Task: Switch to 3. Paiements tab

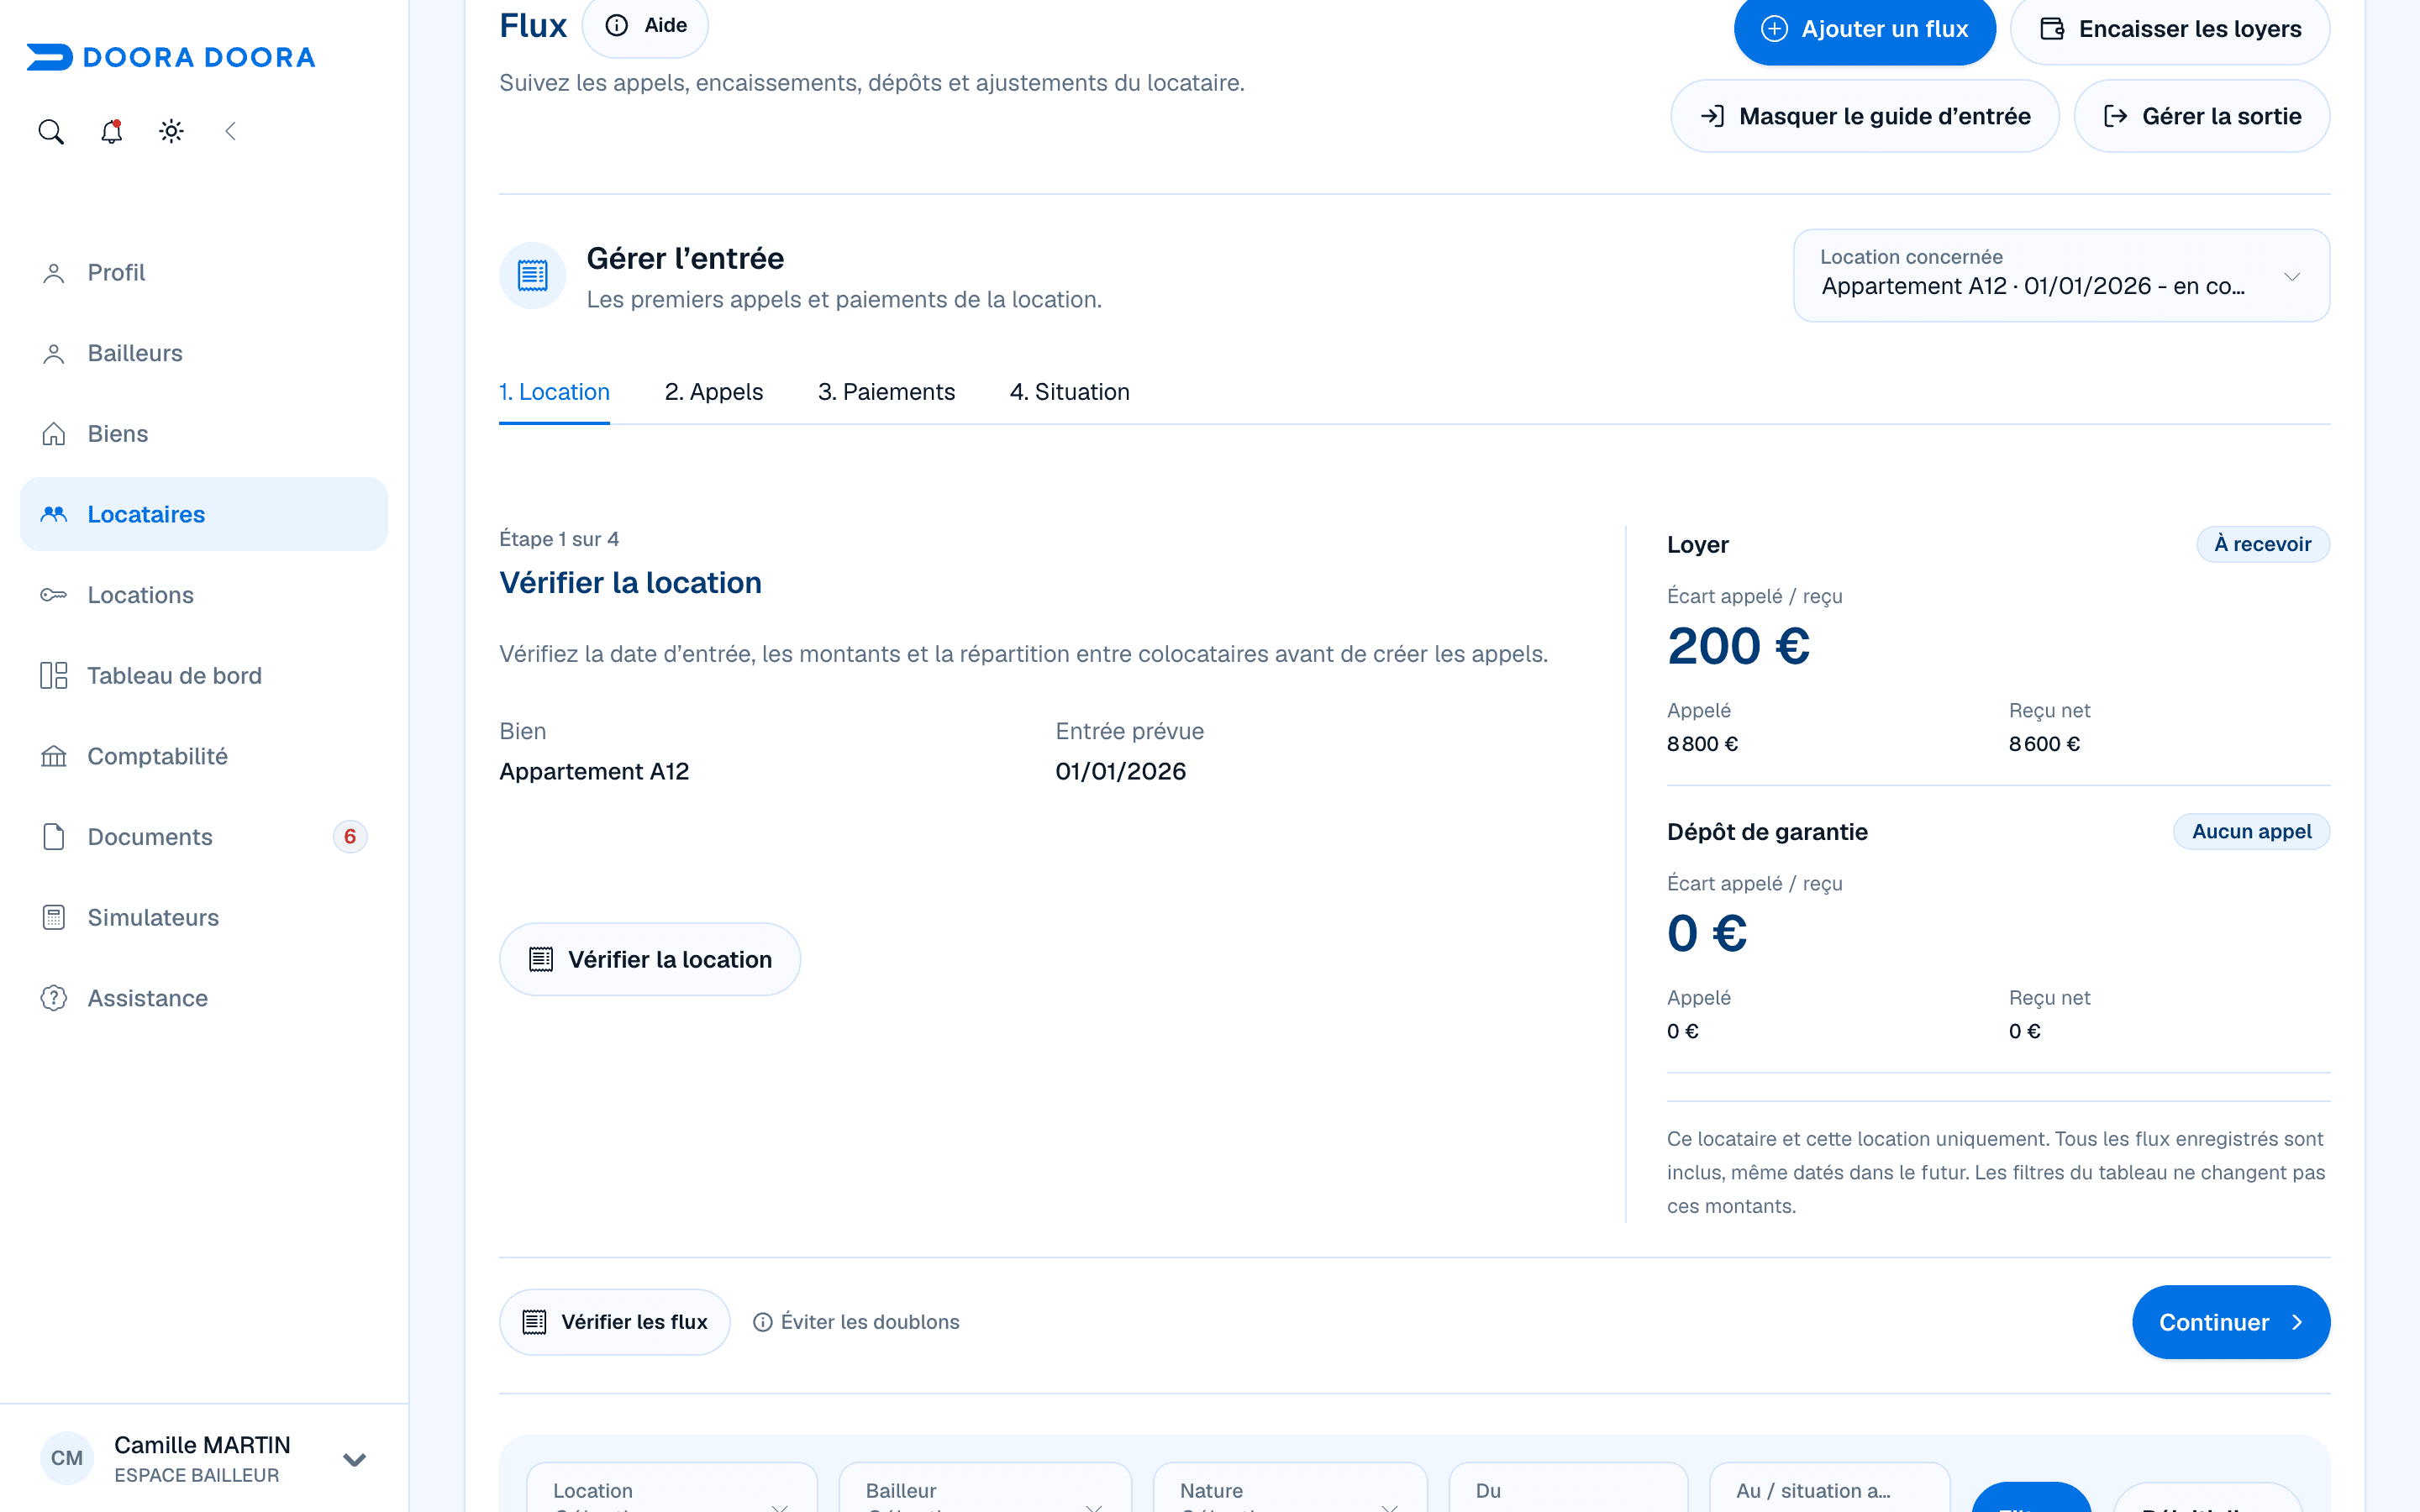Action: 886,392
